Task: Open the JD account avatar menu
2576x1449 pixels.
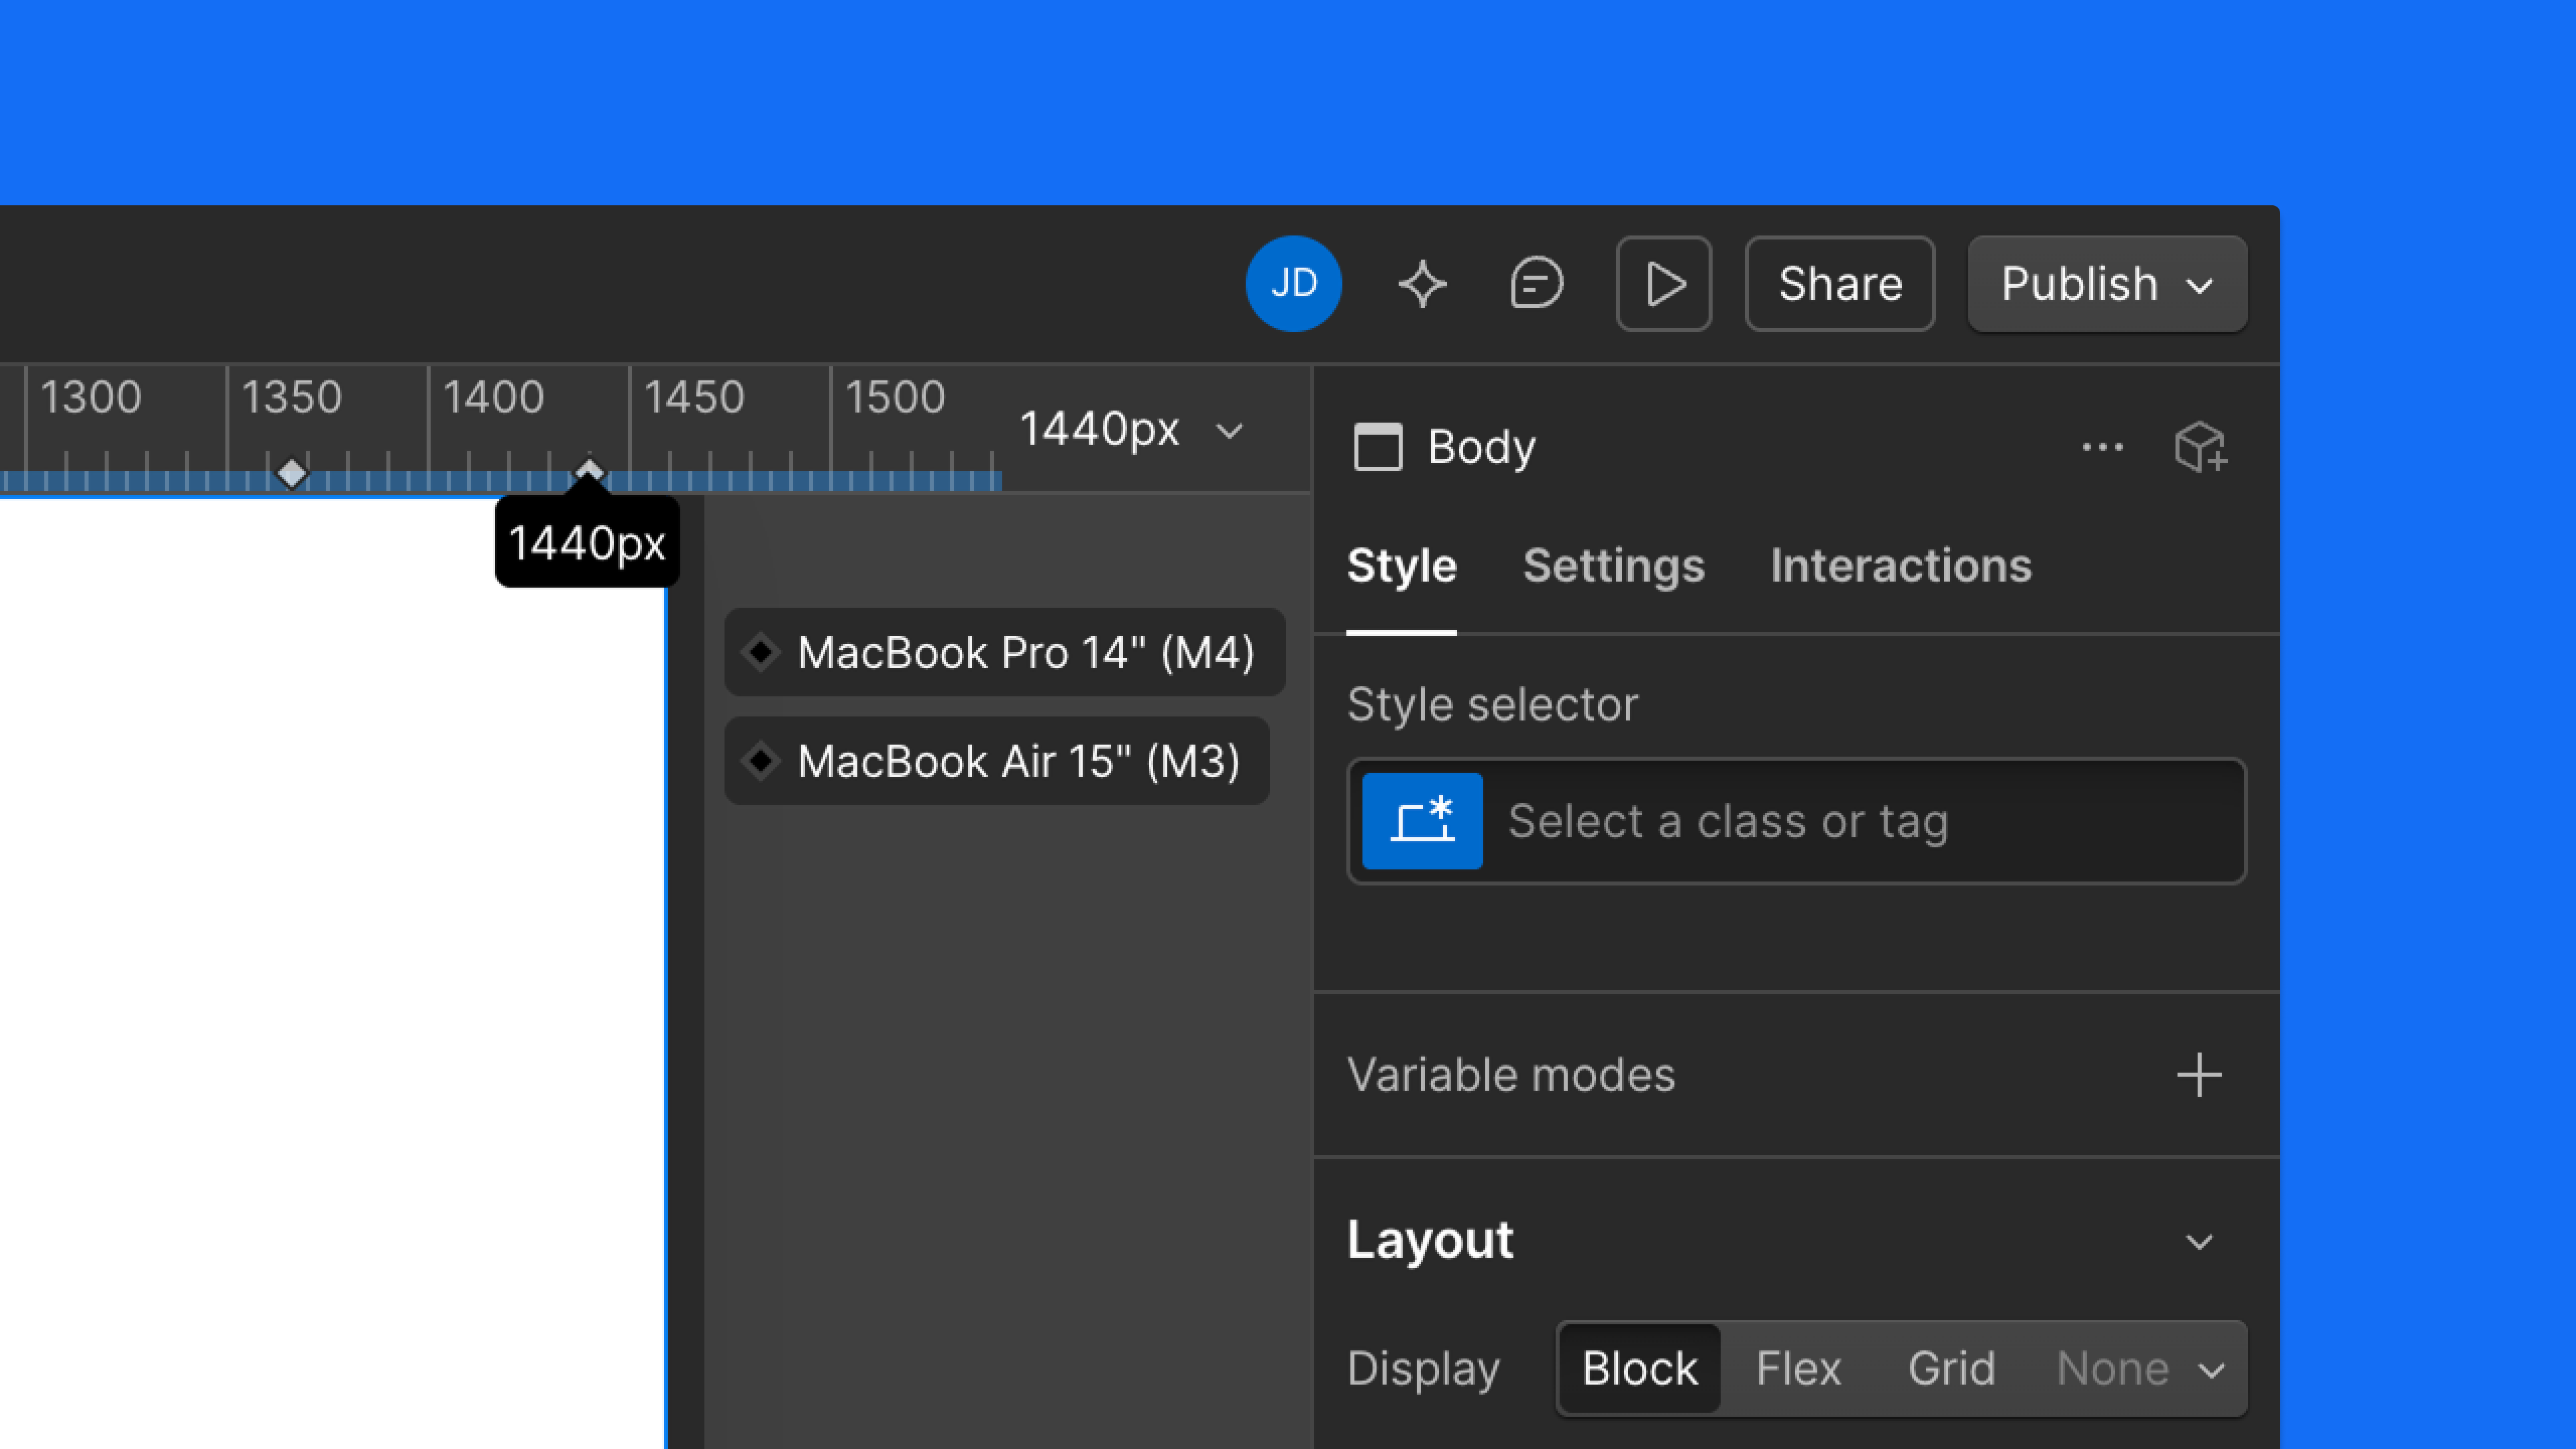Action: (1294, 283)
